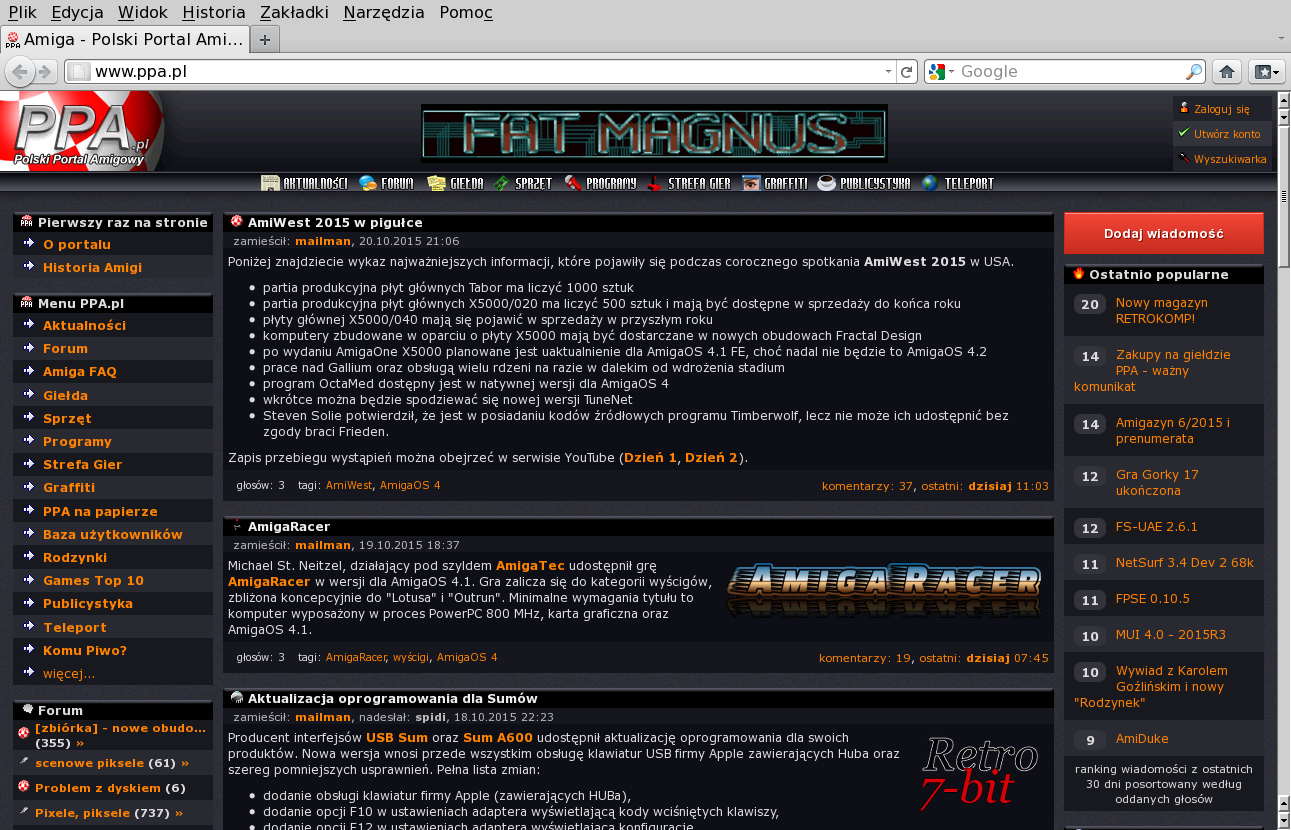Open the Plik menu
The width and height of the screenshot is (1291, 830).
point(22,13)
